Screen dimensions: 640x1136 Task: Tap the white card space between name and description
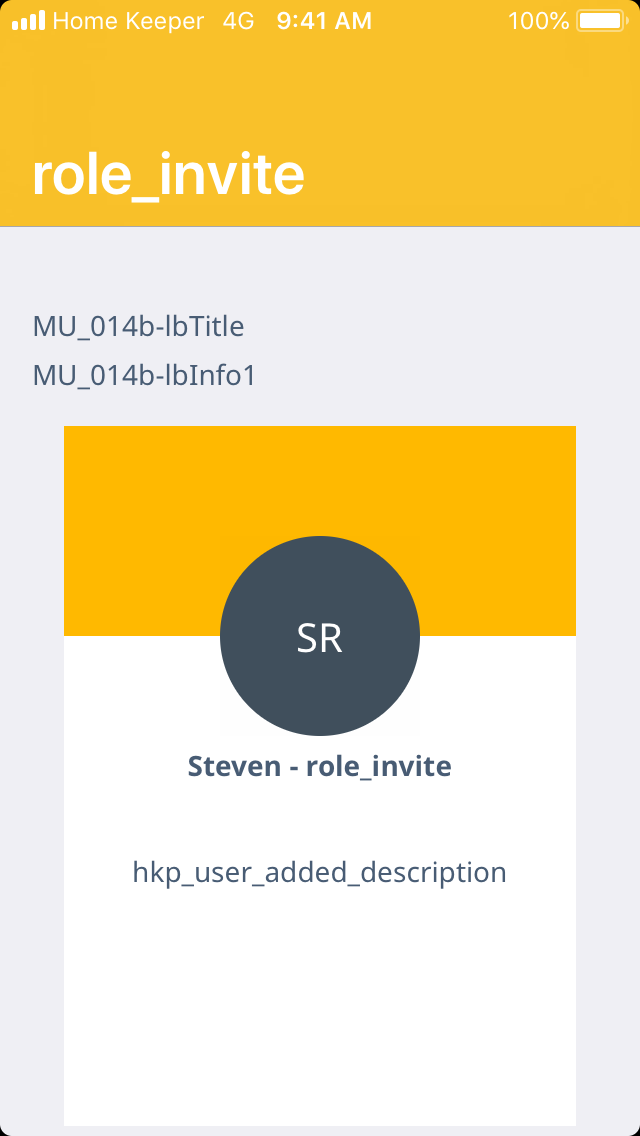pos(320,820)
